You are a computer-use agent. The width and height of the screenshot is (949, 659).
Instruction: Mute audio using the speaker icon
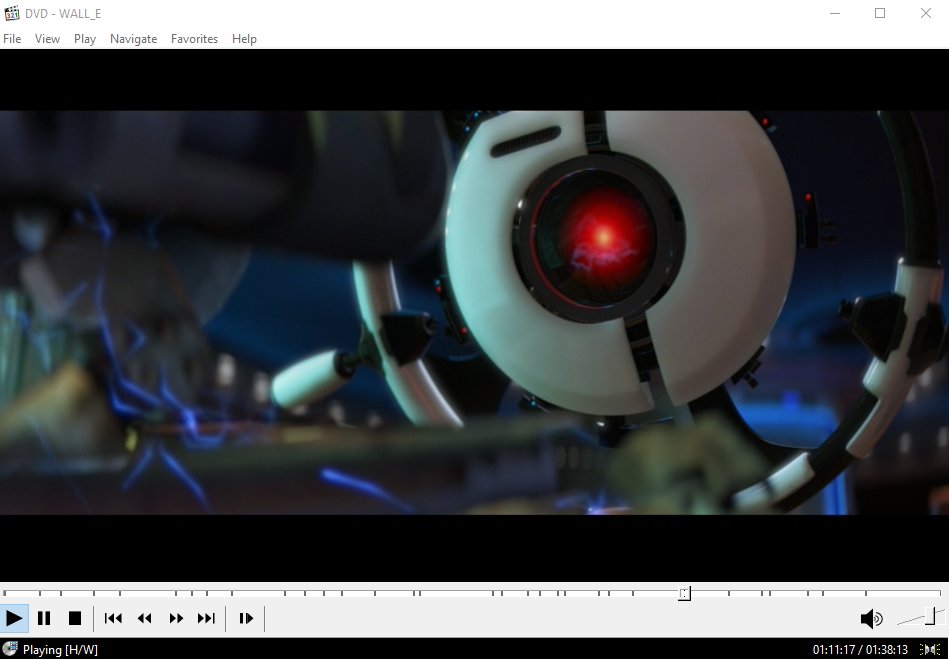click(872, 618)
